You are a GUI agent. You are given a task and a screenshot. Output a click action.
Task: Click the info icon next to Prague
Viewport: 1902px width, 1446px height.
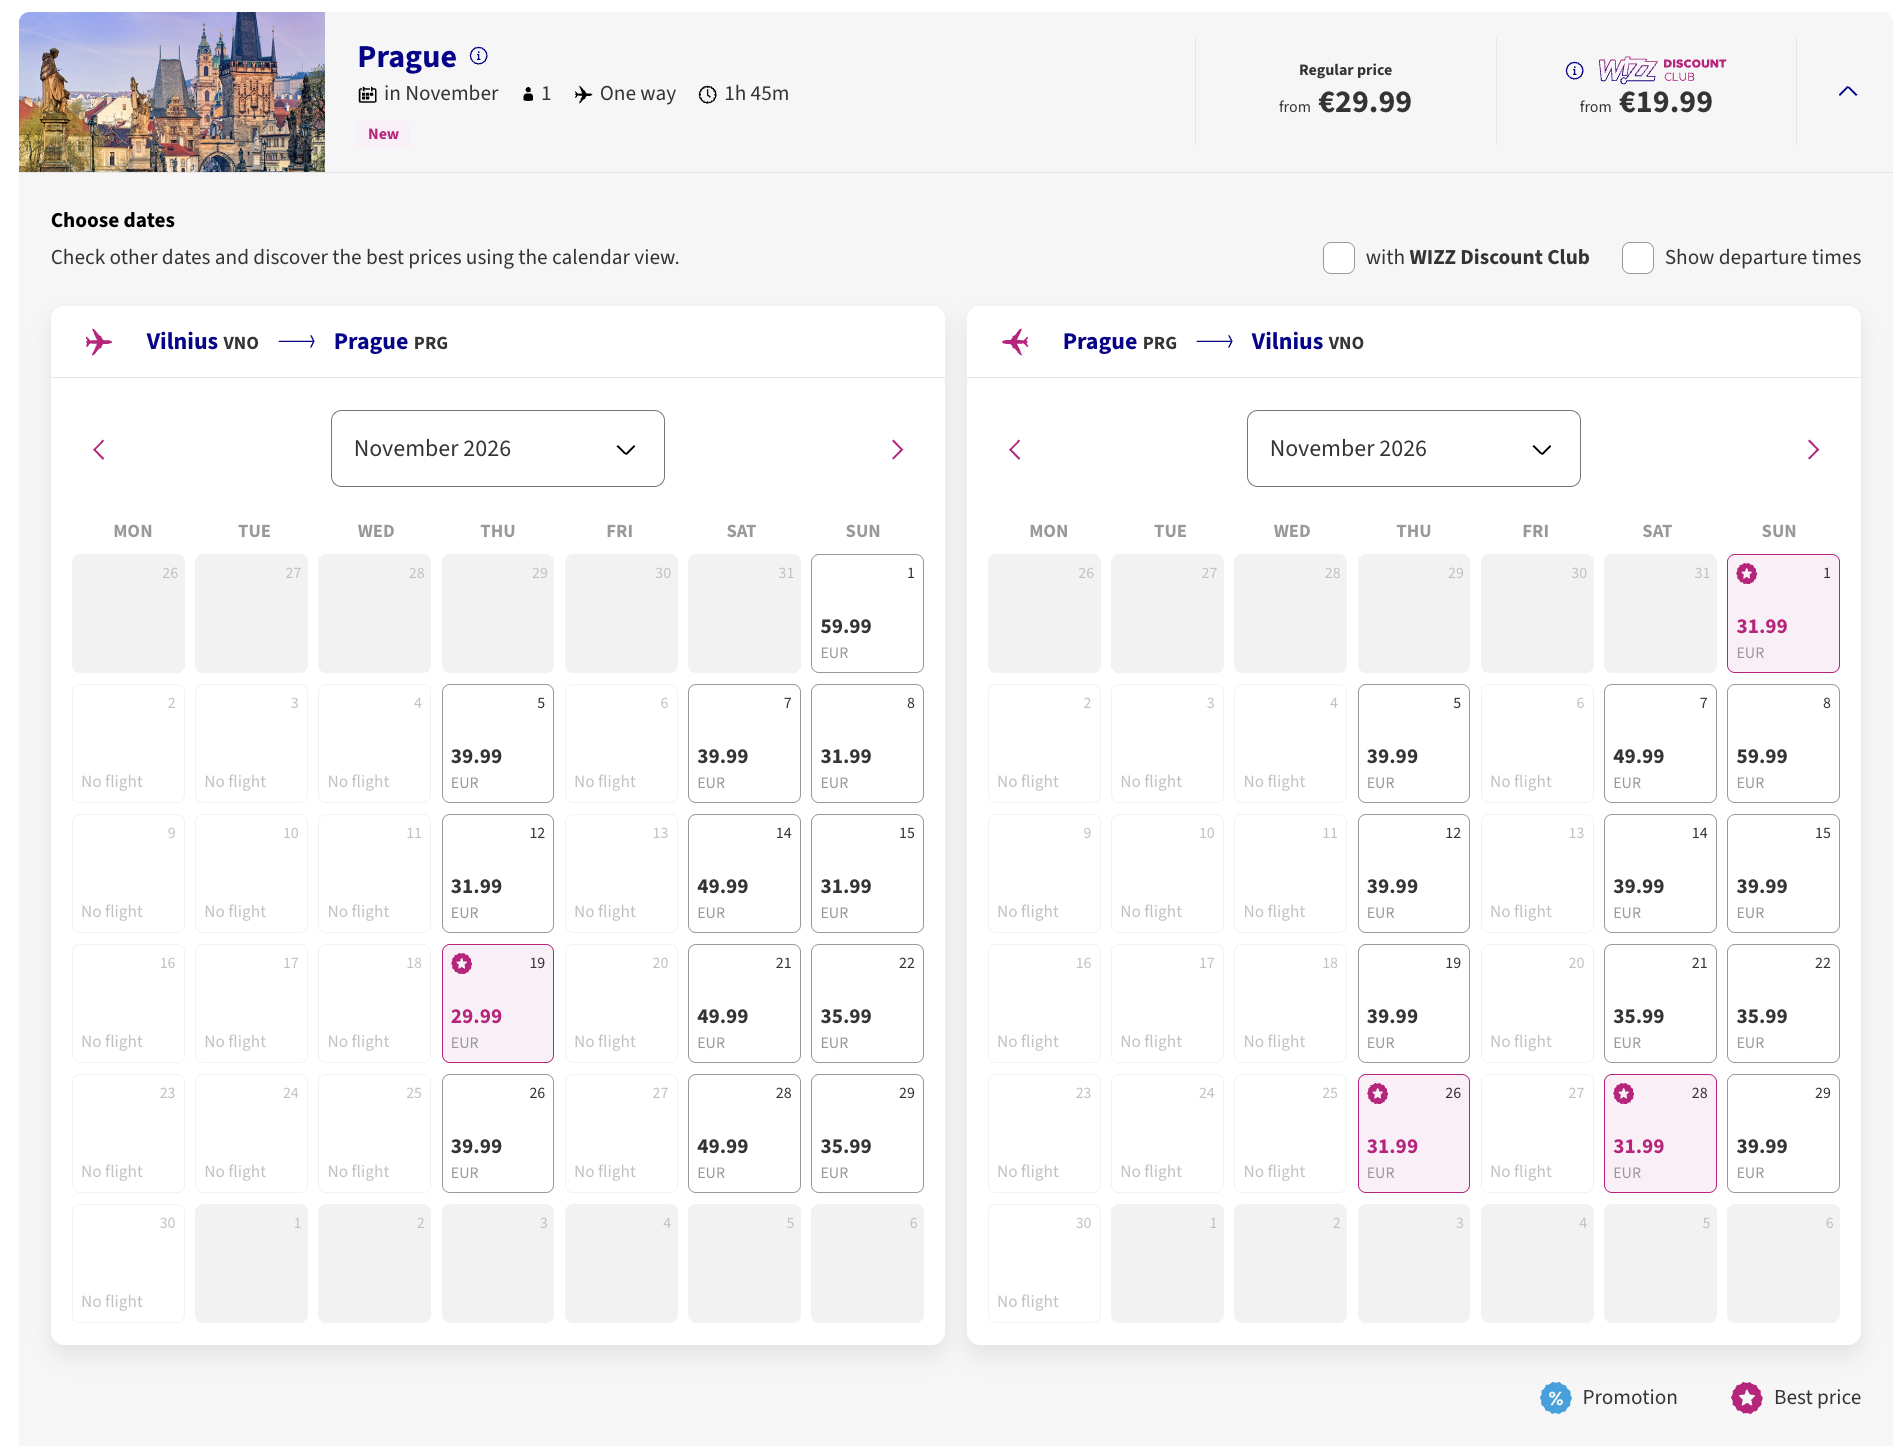479,56
